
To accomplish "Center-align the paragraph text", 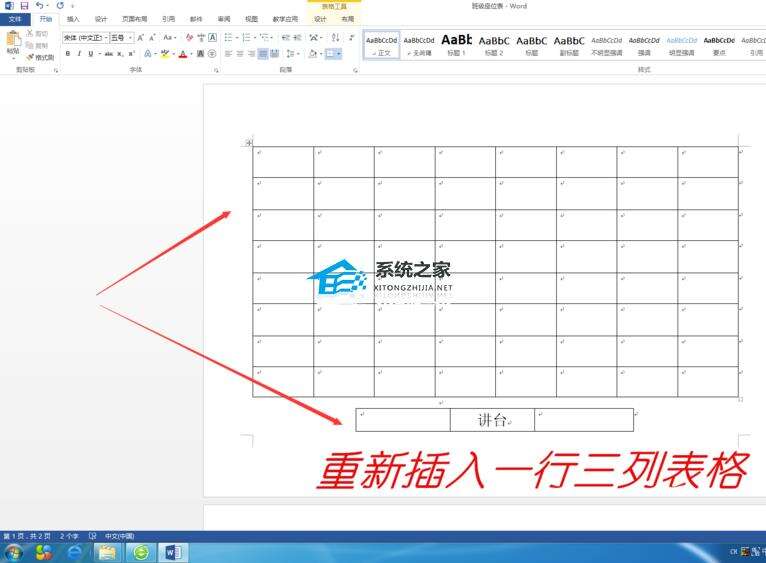I will pos(240,54).
